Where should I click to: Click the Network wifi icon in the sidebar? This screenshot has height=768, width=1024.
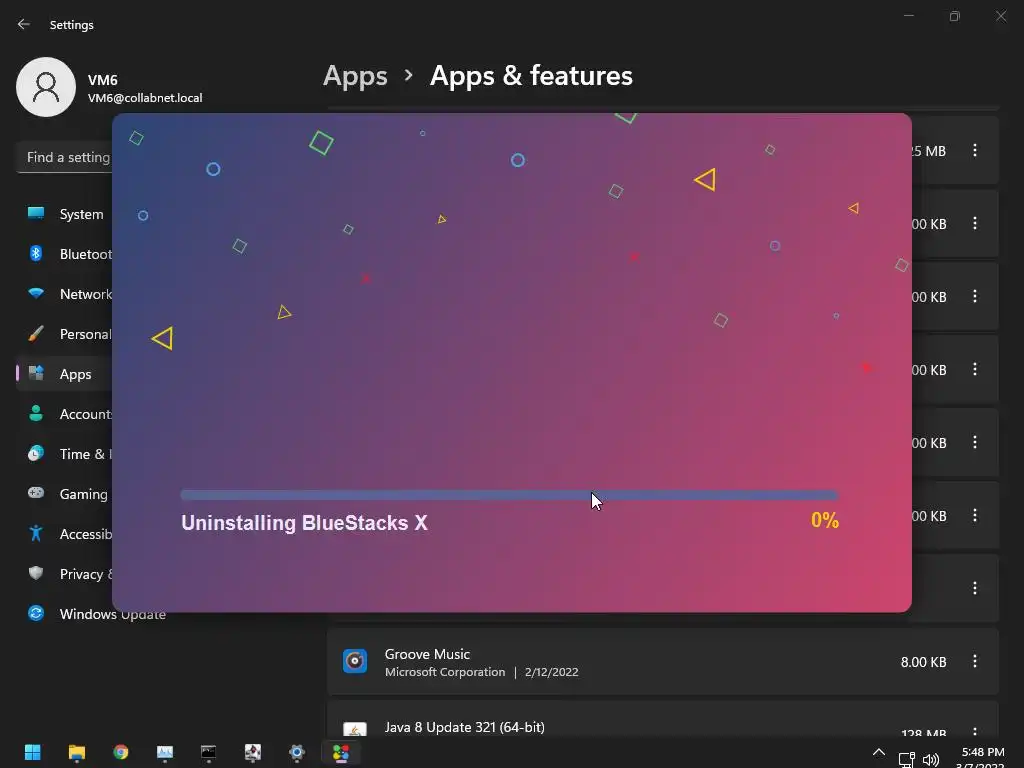click(36, 293)
